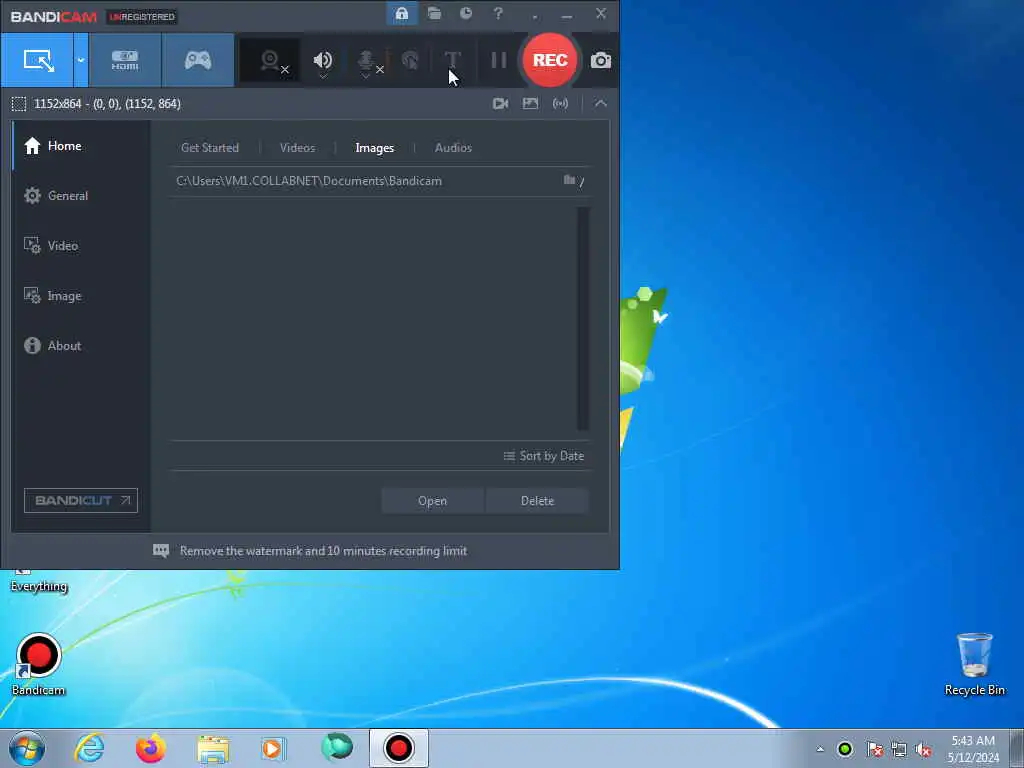Click the video camera icon in the status bar
The width and height of the screenshot is (1024, 768).
[500, 104]
